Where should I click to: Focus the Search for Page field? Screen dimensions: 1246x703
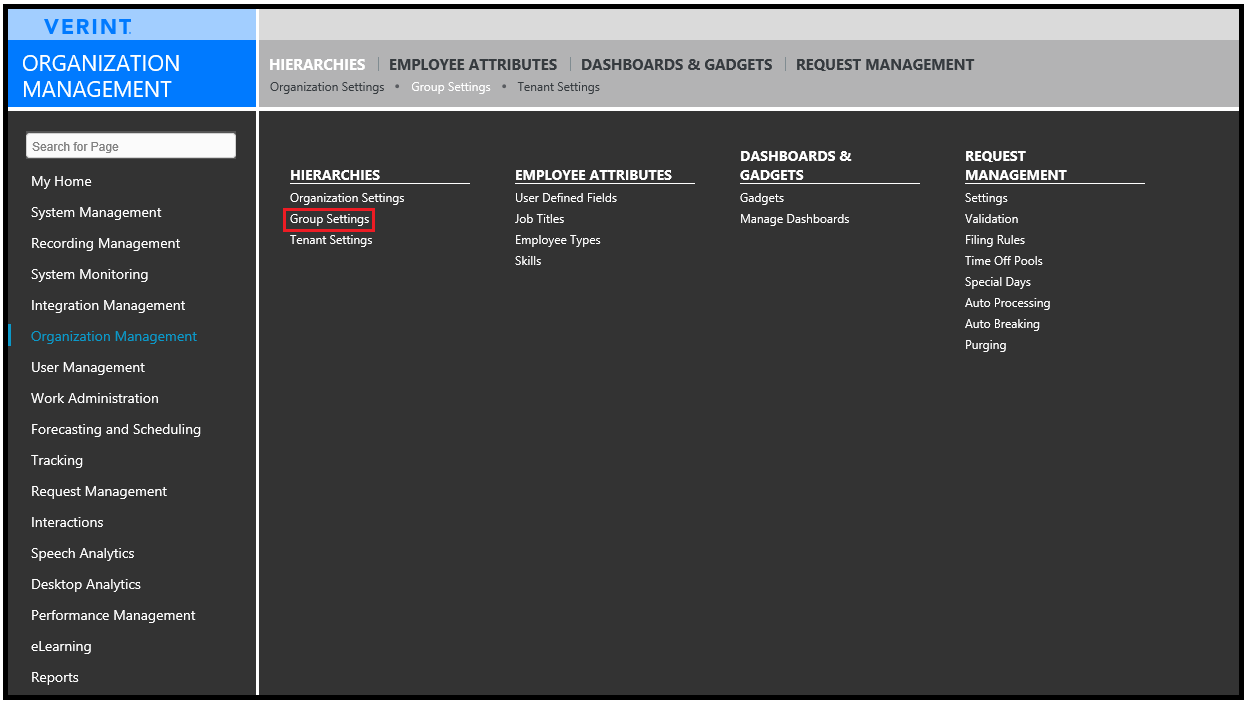click(131, 146)
